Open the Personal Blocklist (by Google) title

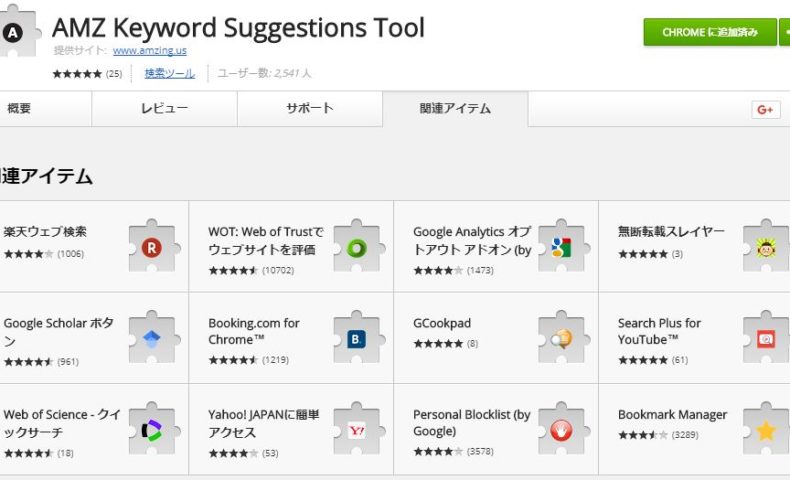click(x=472, y=423)
